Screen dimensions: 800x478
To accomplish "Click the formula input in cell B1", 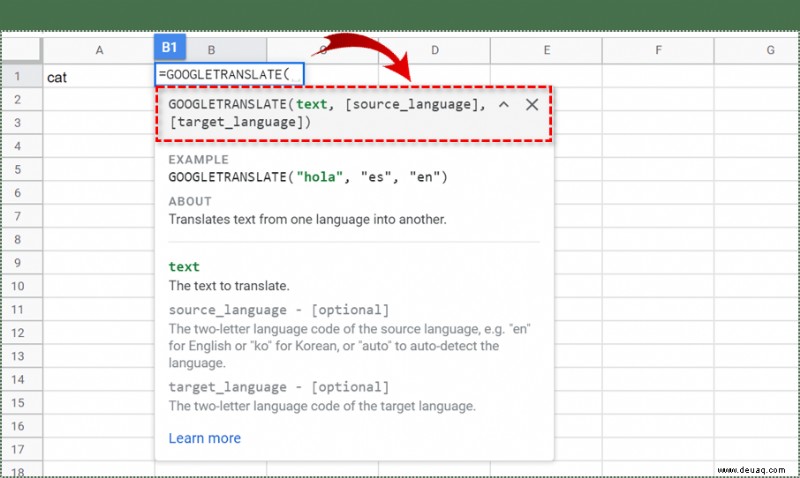I will pos(229,74).
